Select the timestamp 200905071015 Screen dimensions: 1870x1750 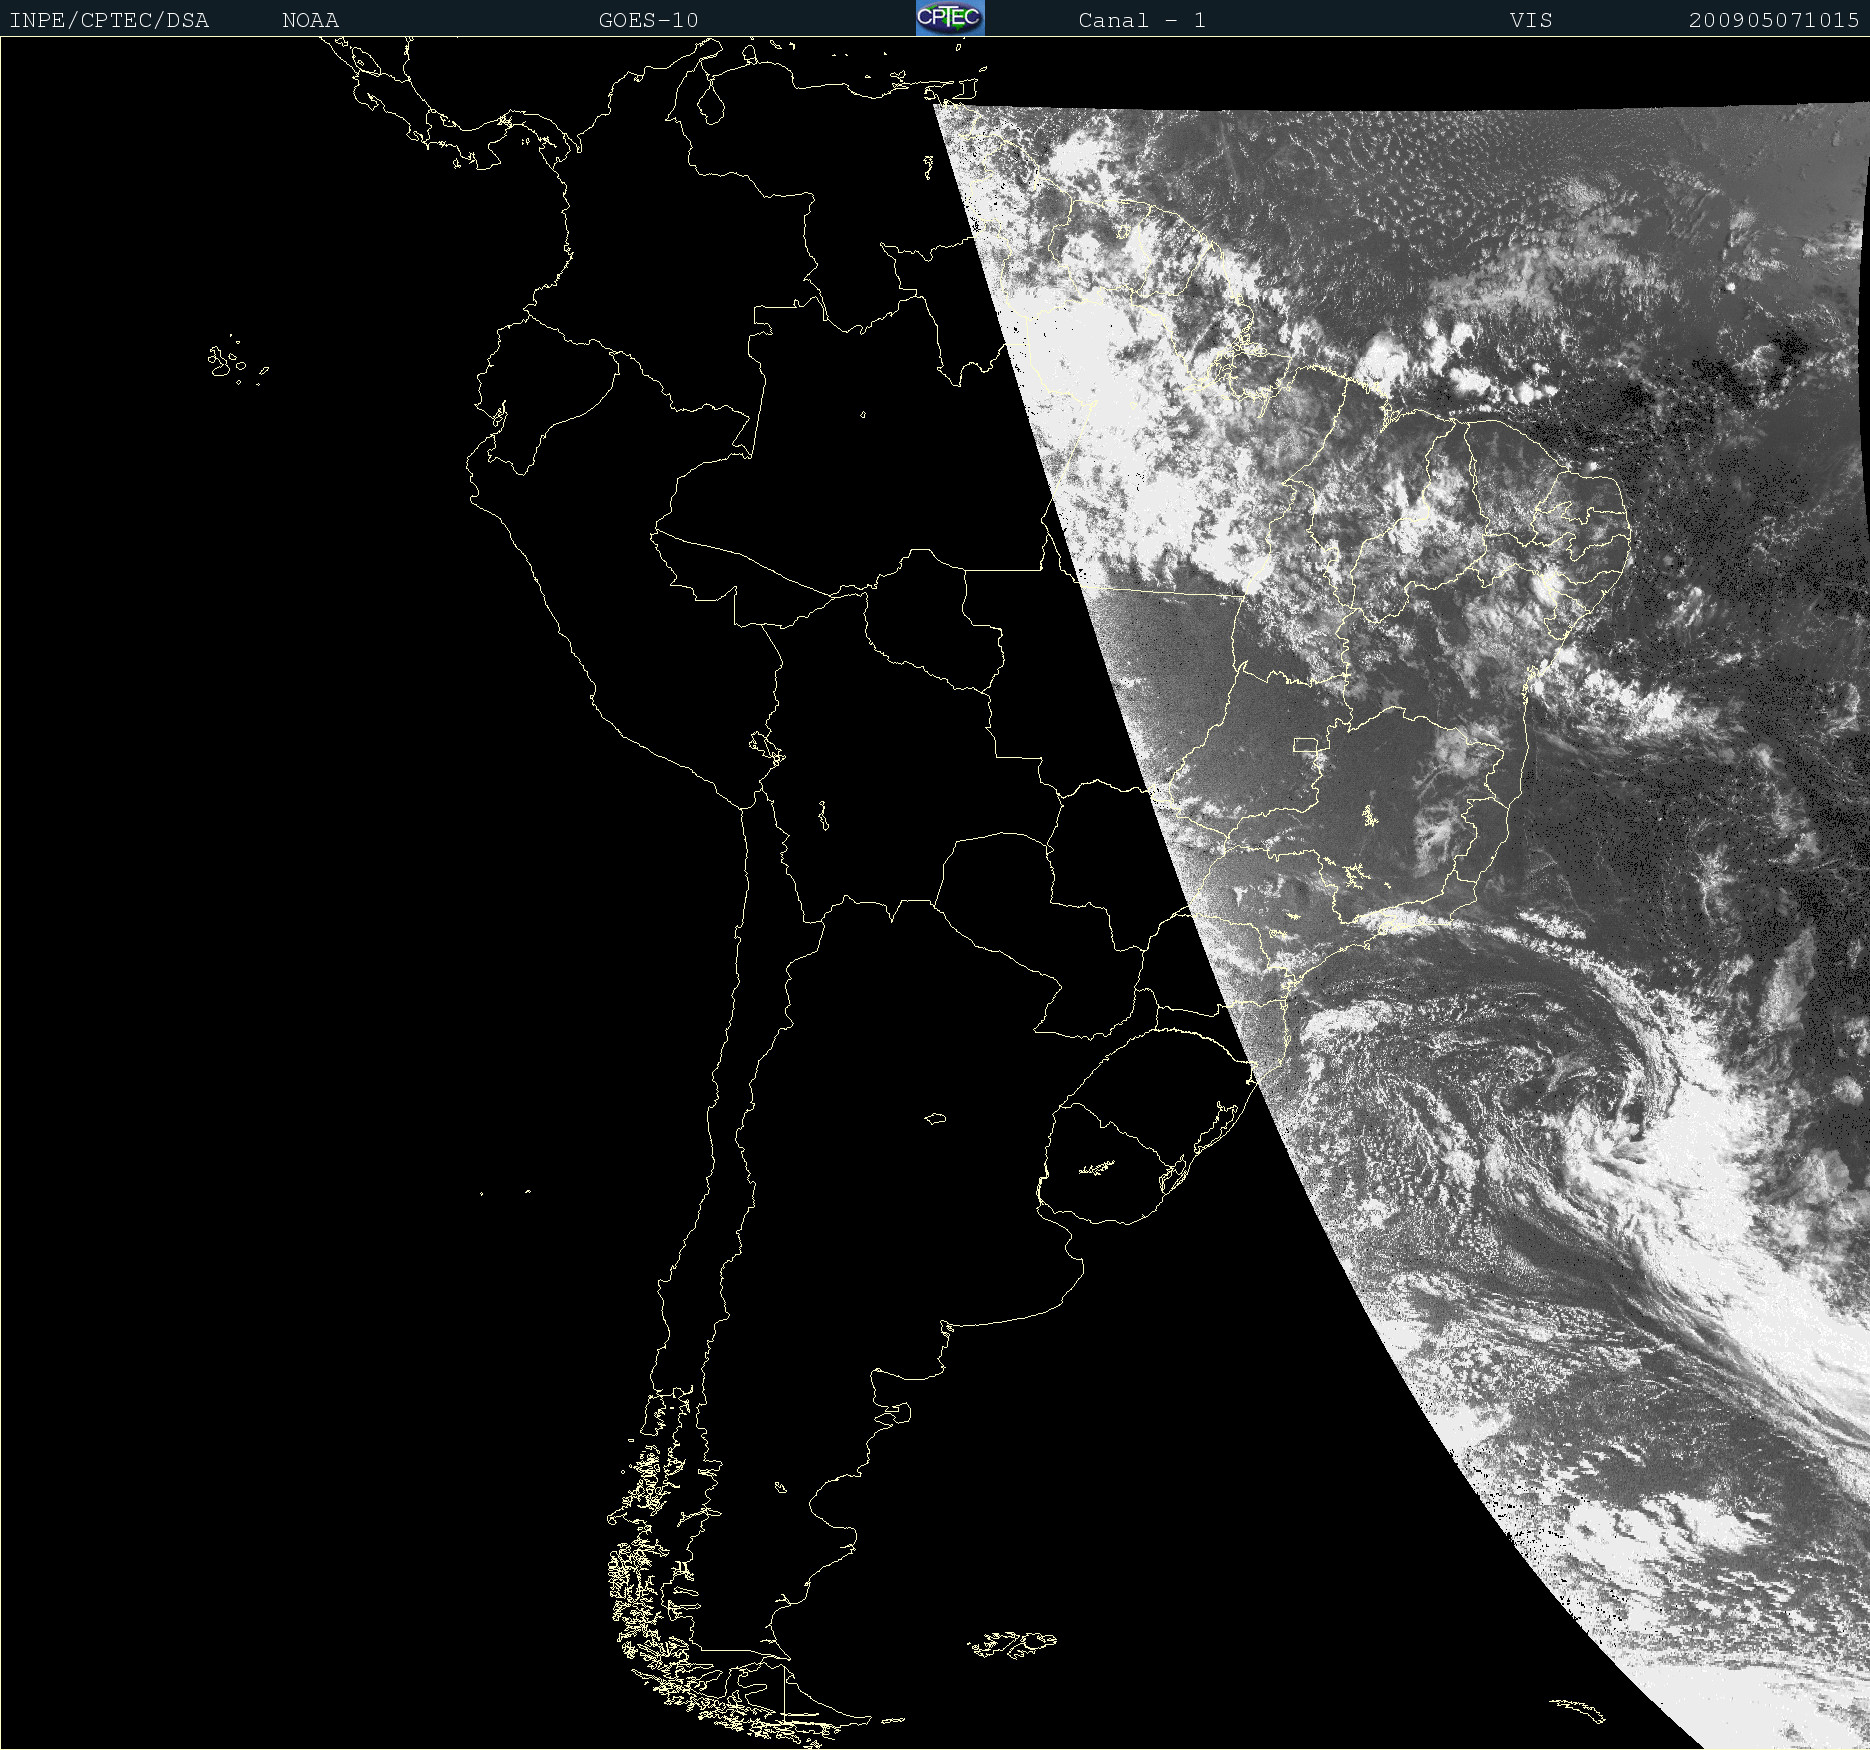pyautogui.click(x=1774, y=20)
